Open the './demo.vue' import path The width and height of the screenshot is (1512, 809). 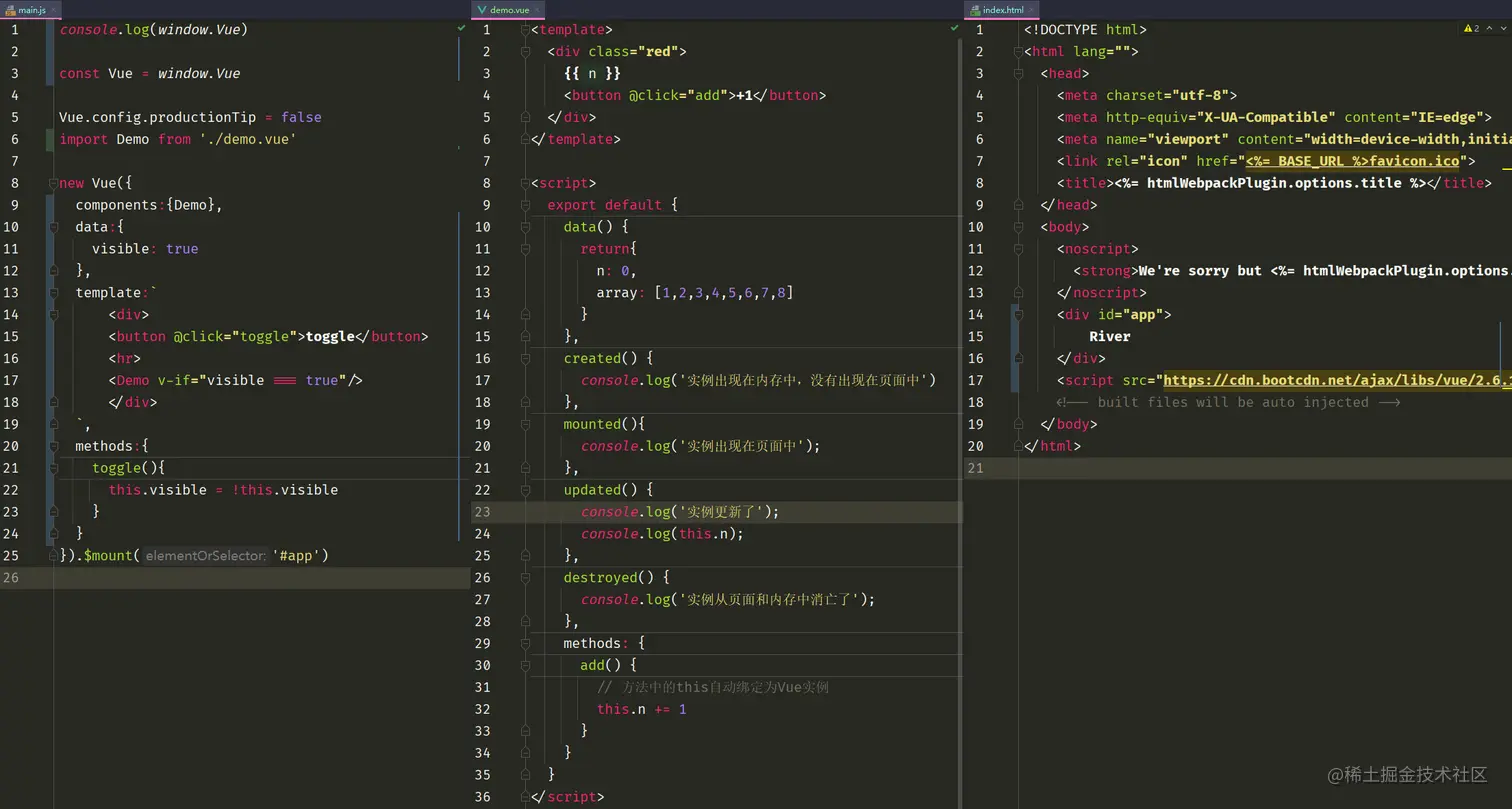click(248, 139)
